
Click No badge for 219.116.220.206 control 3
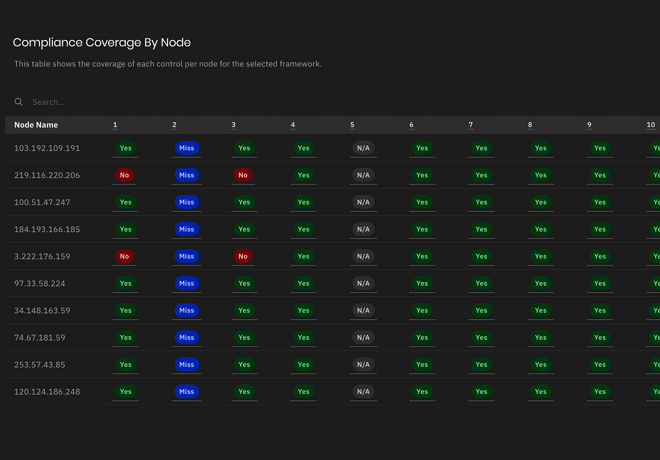243,175
